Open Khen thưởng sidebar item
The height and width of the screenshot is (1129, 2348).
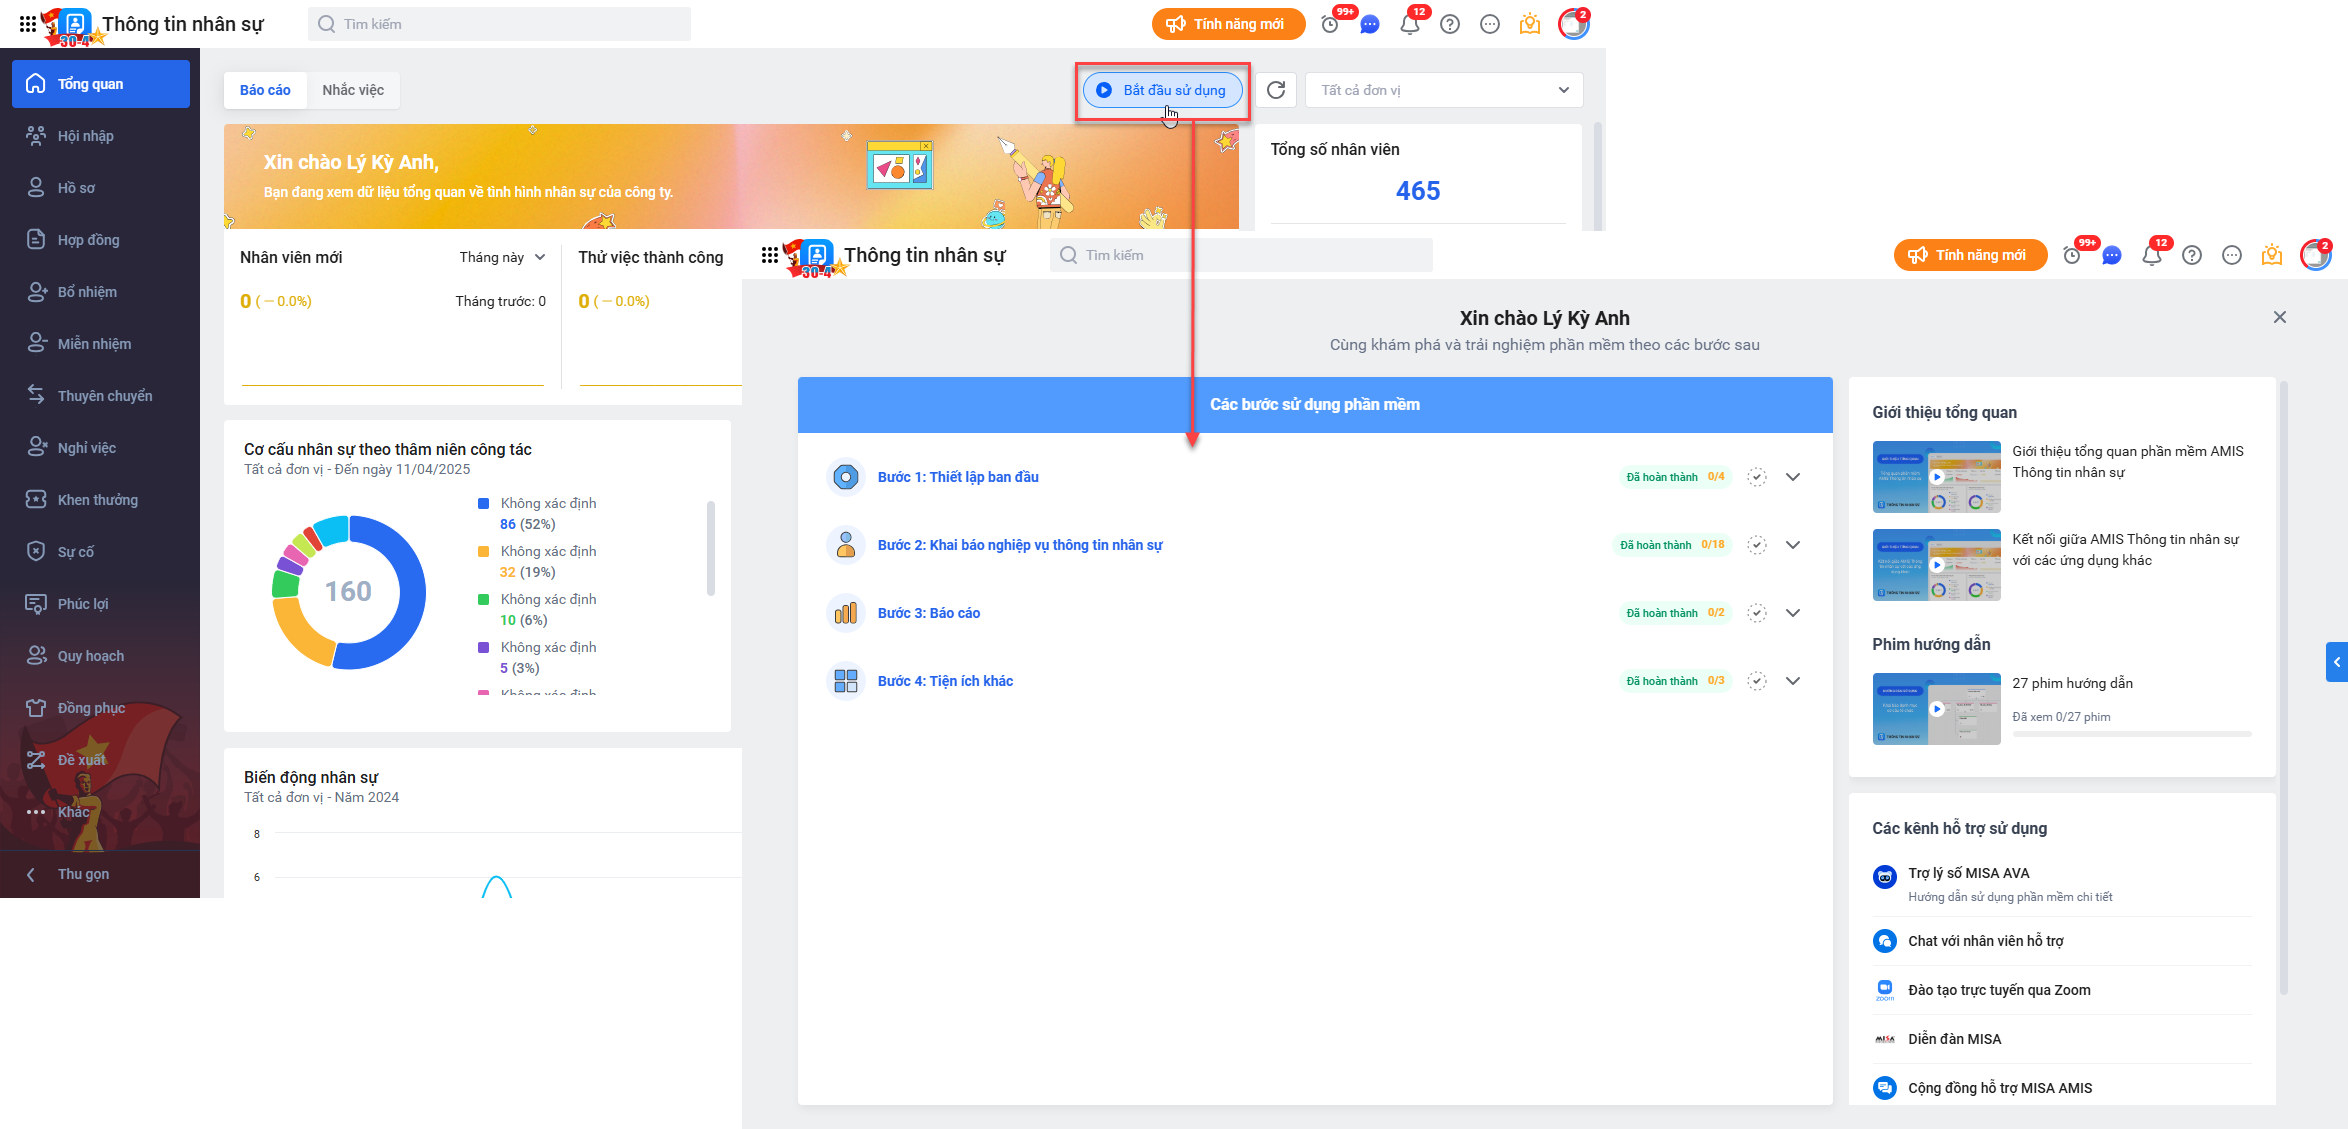coord(101,500)
